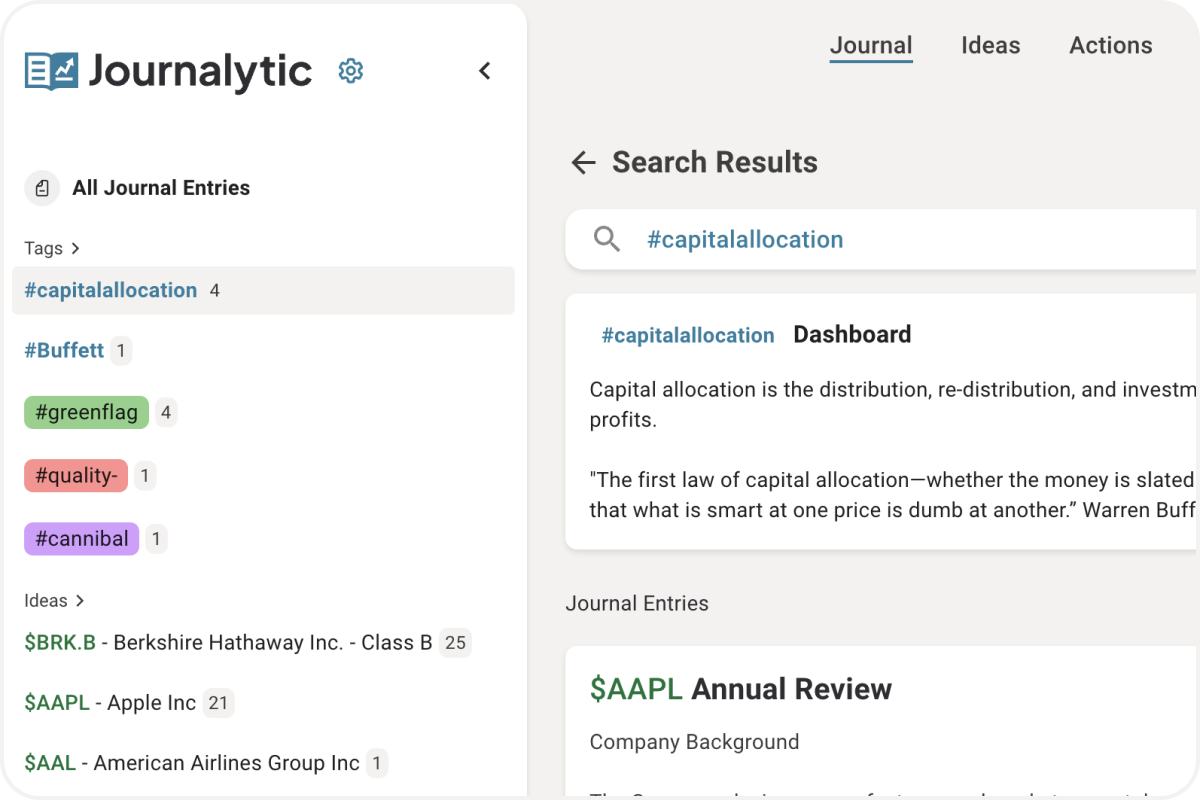Click the Company Background text

point(694,742)
